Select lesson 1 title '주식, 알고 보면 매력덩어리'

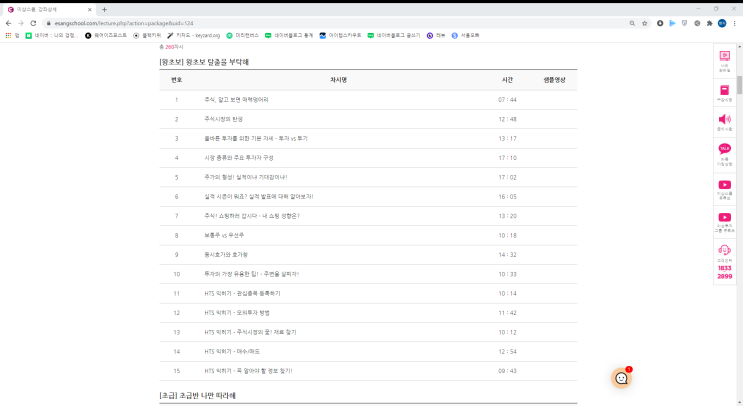[x=236, y=99]
